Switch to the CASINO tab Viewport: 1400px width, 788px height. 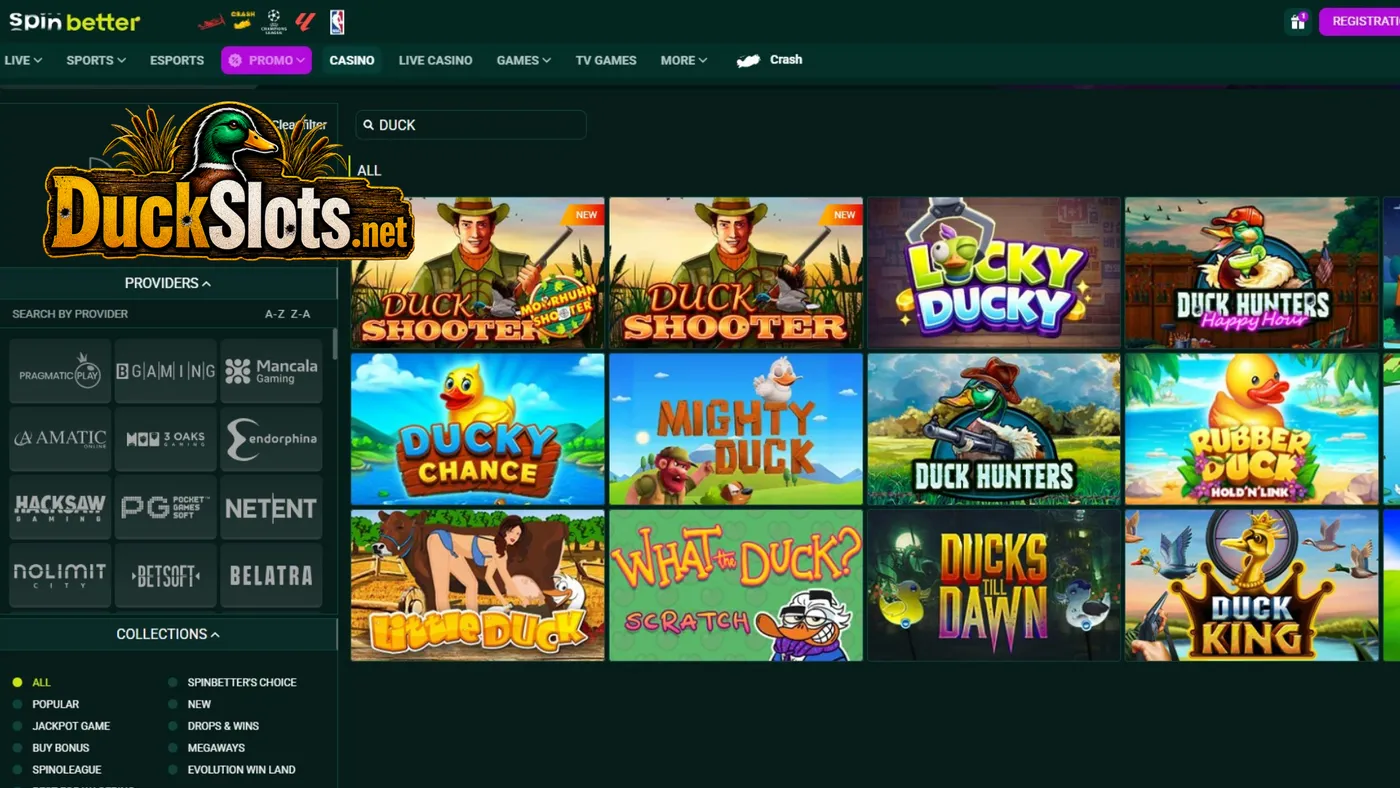coord(352,60)
